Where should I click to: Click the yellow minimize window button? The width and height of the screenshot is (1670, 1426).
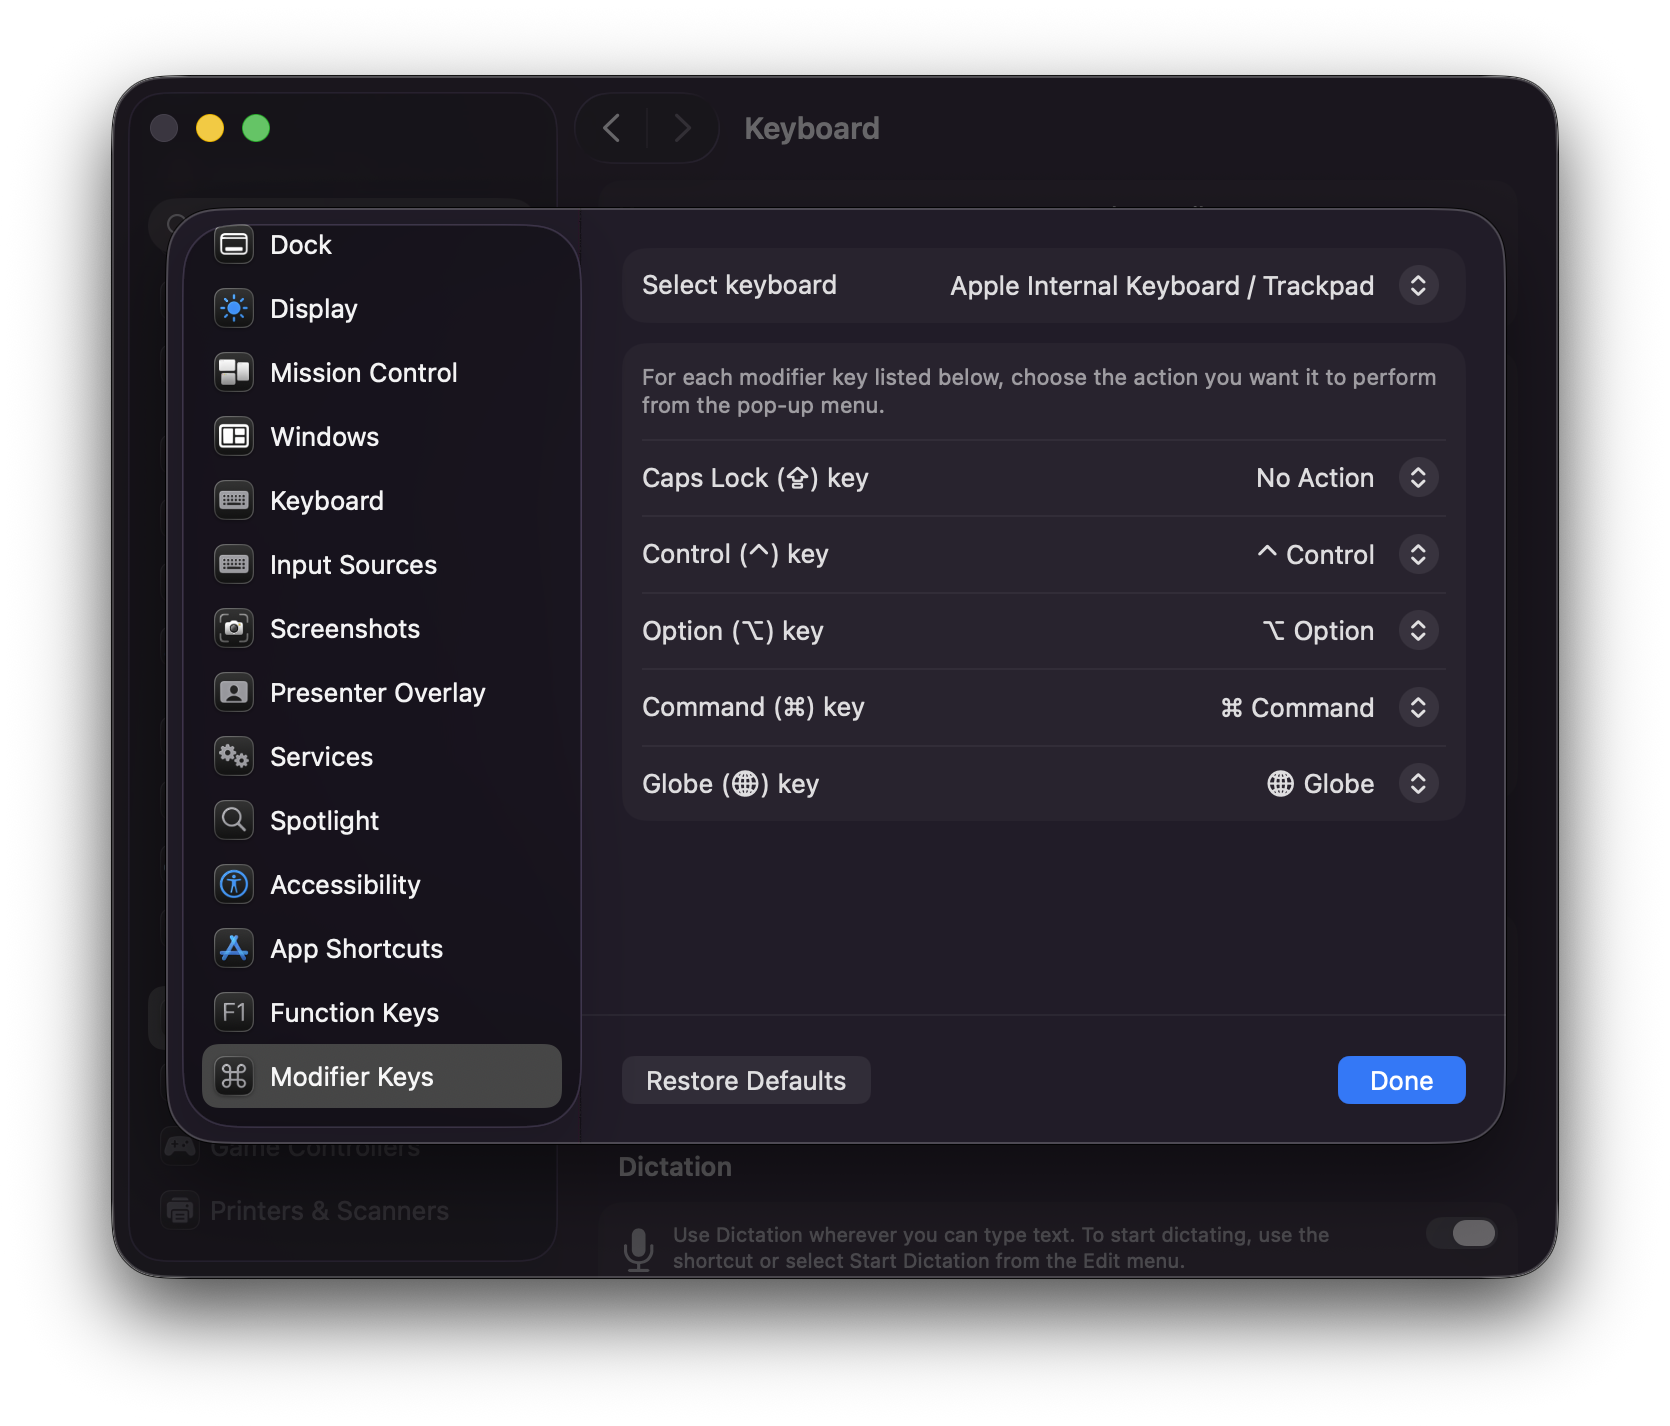coord(210,128)
